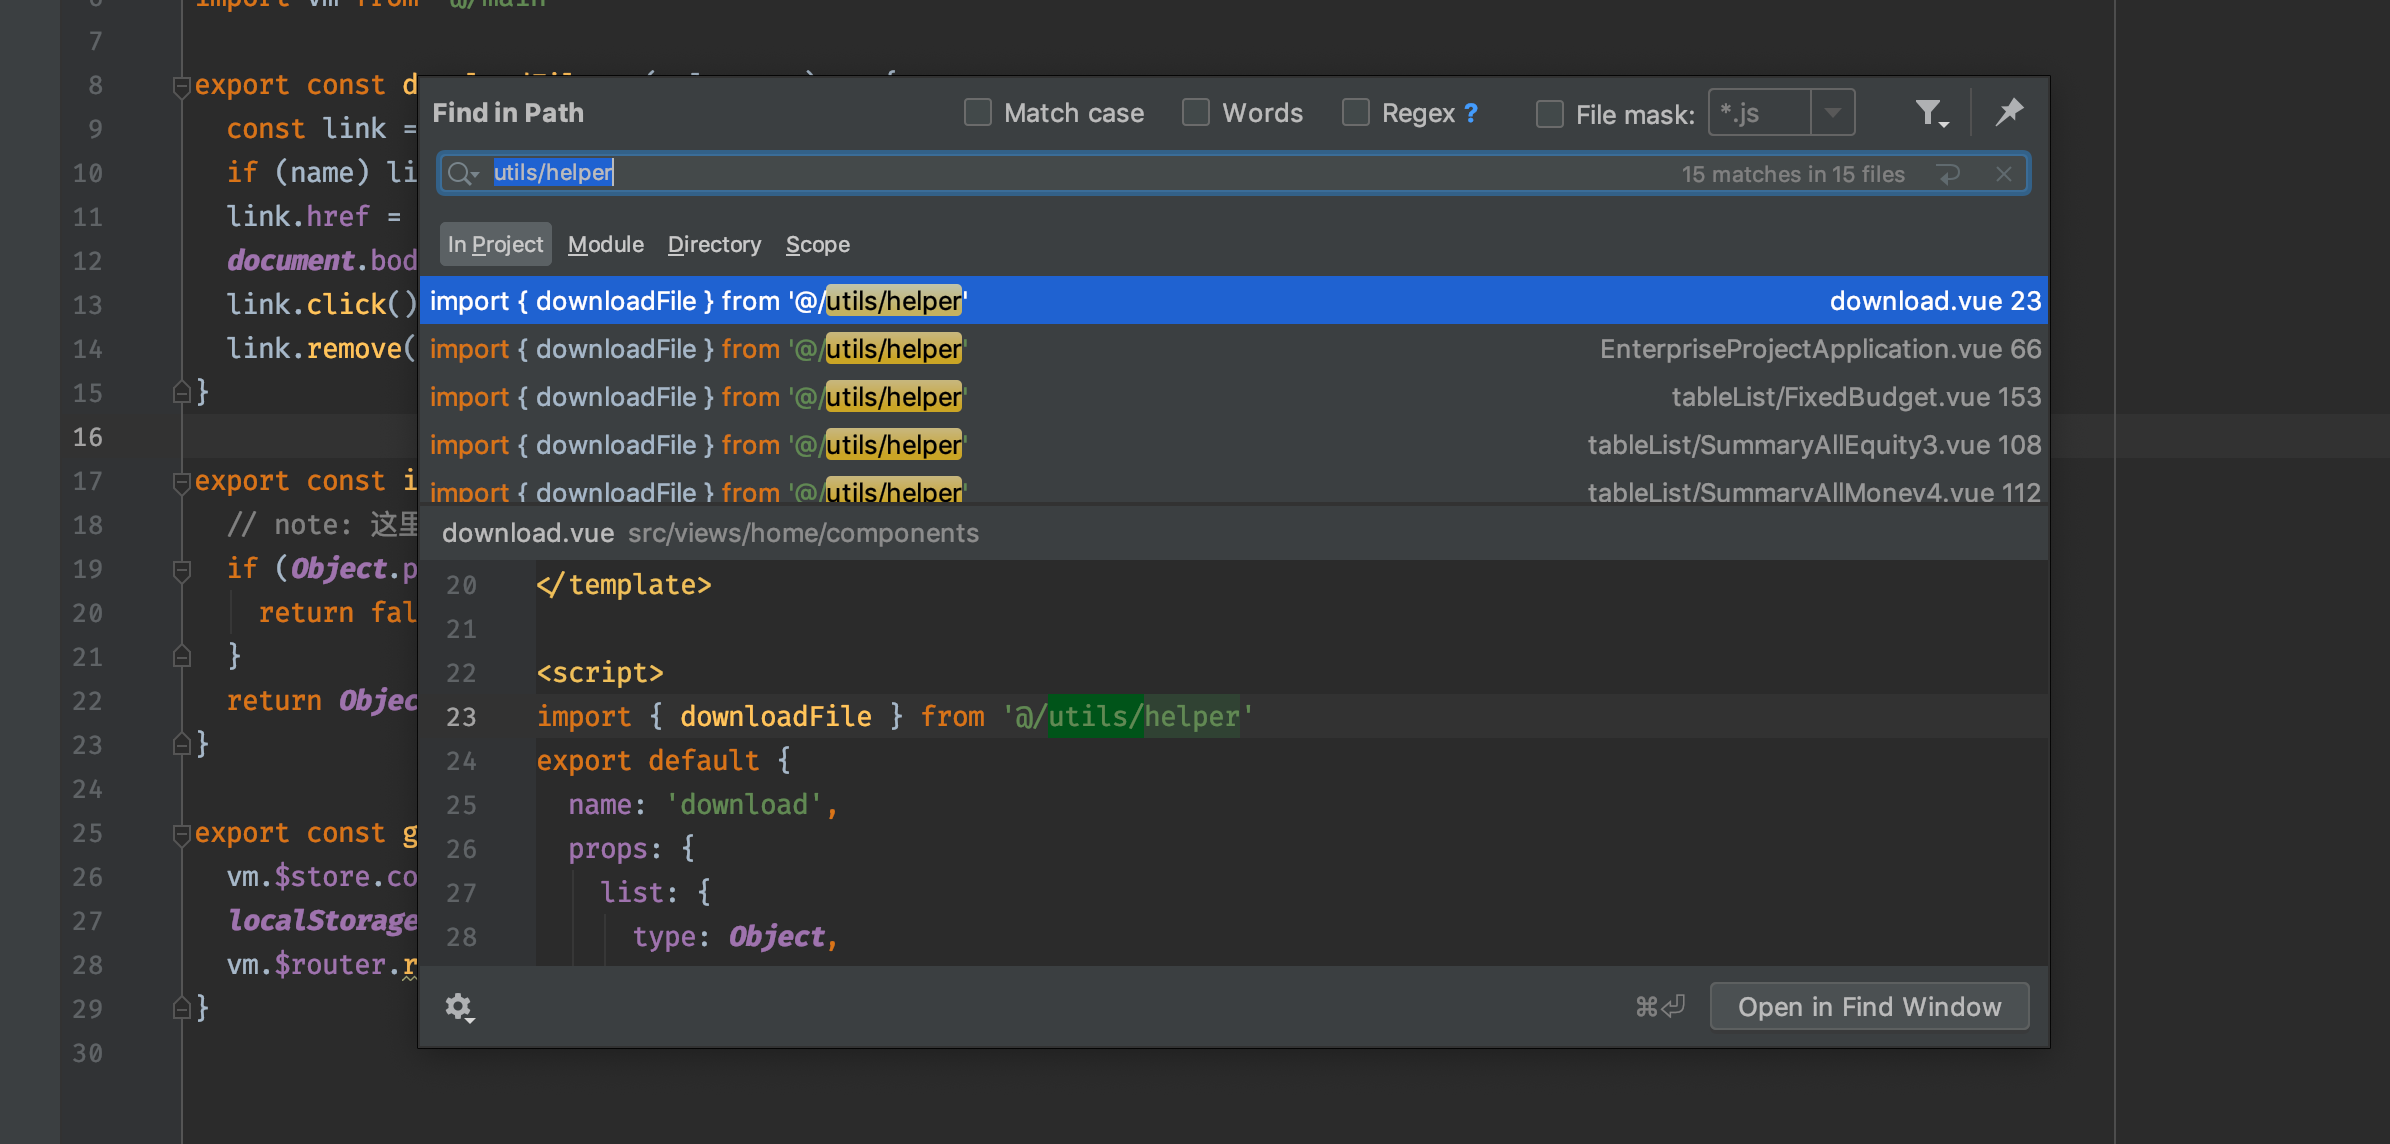The width and height of the screenshot is (2390, 1144).
Task: Collapse the export block at line 25
Action: click(x=181, y=835)
